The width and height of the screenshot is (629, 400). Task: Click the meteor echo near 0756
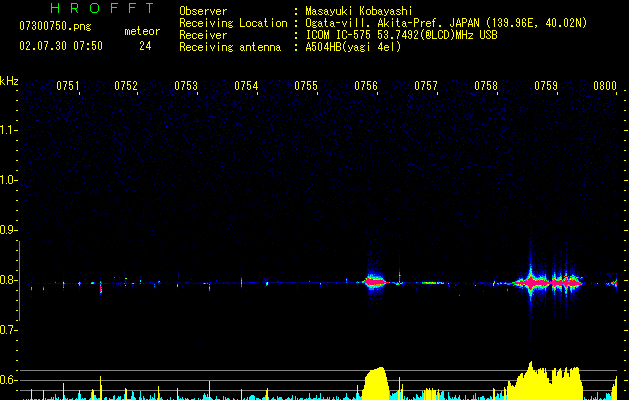click(375, 282)
